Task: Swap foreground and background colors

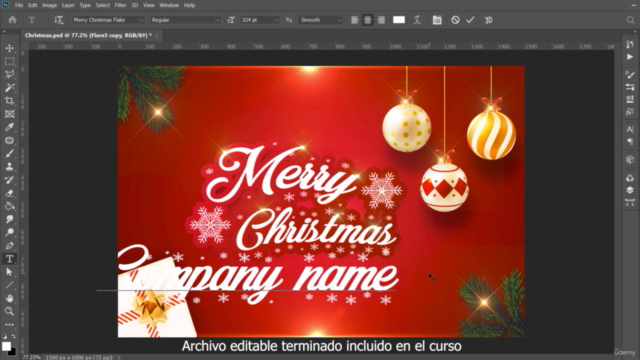Action: click(13, 336)
